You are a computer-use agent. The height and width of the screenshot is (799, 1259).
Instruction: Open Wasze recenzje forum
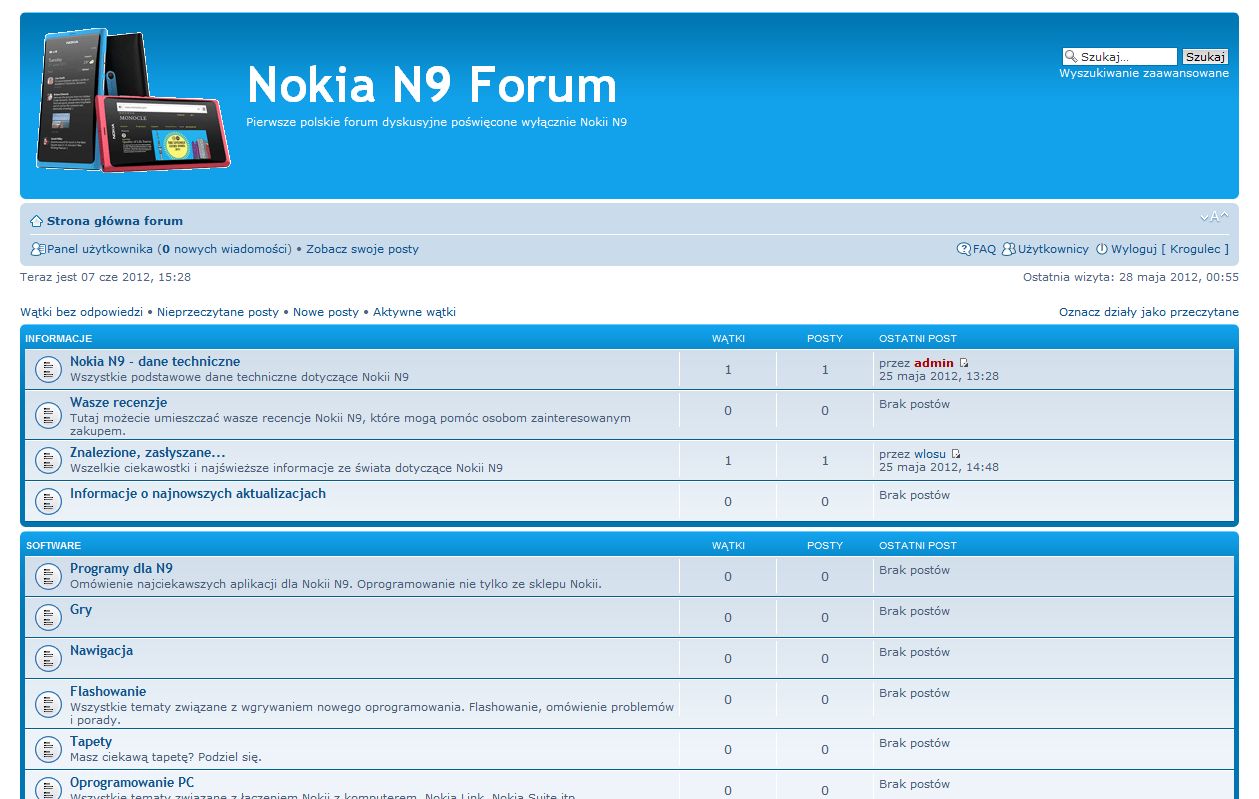pos(118,402)
